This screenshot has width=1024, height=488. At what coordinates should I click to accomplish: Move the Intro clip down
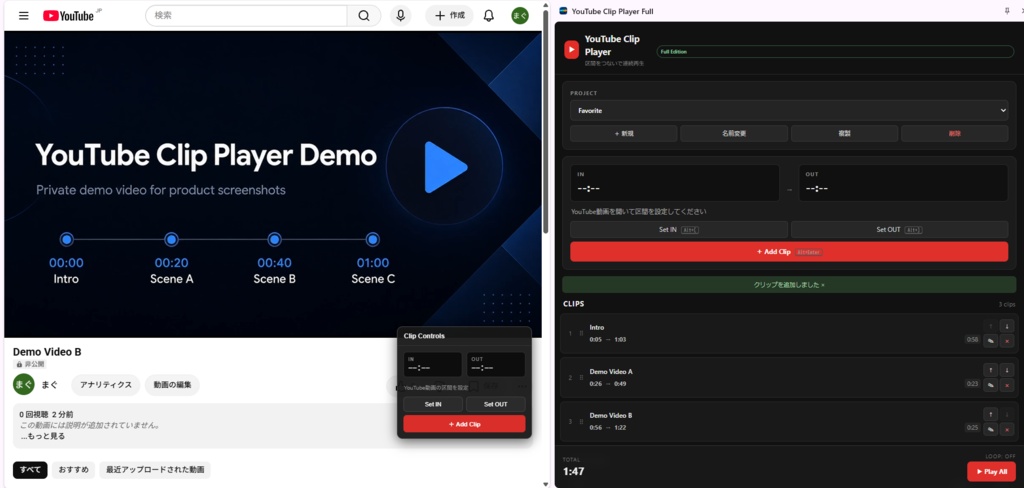[x=1006, y=326]
